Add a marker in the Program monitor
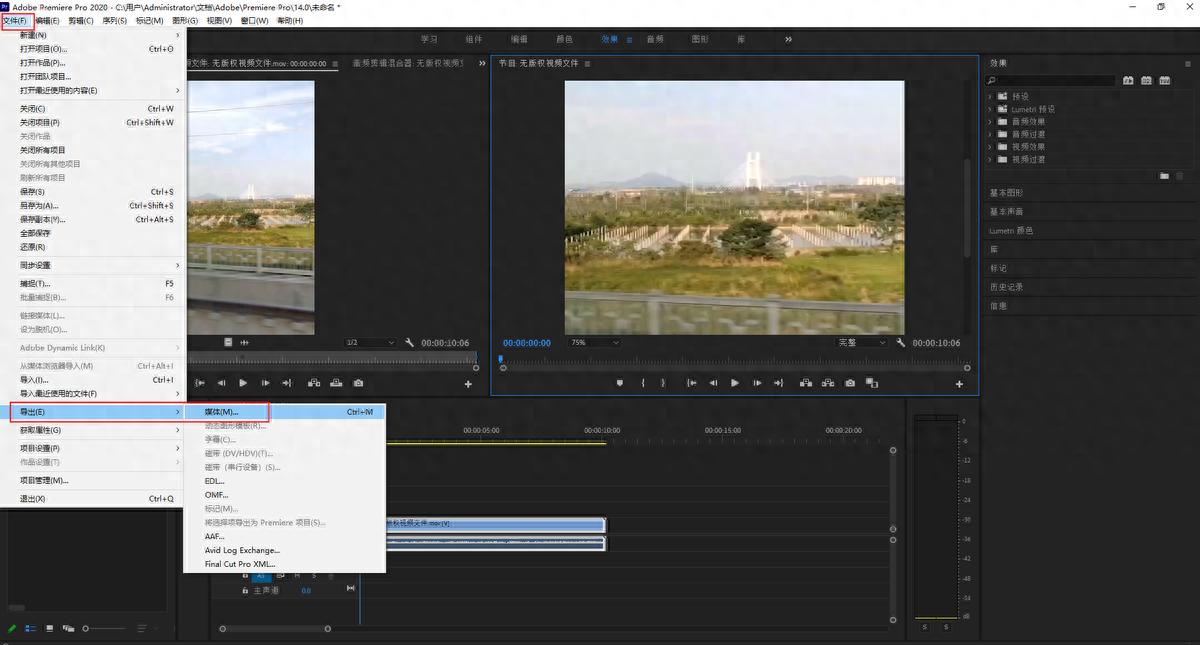This screenshot has width=1200, height=645. [x=619, y=383]
